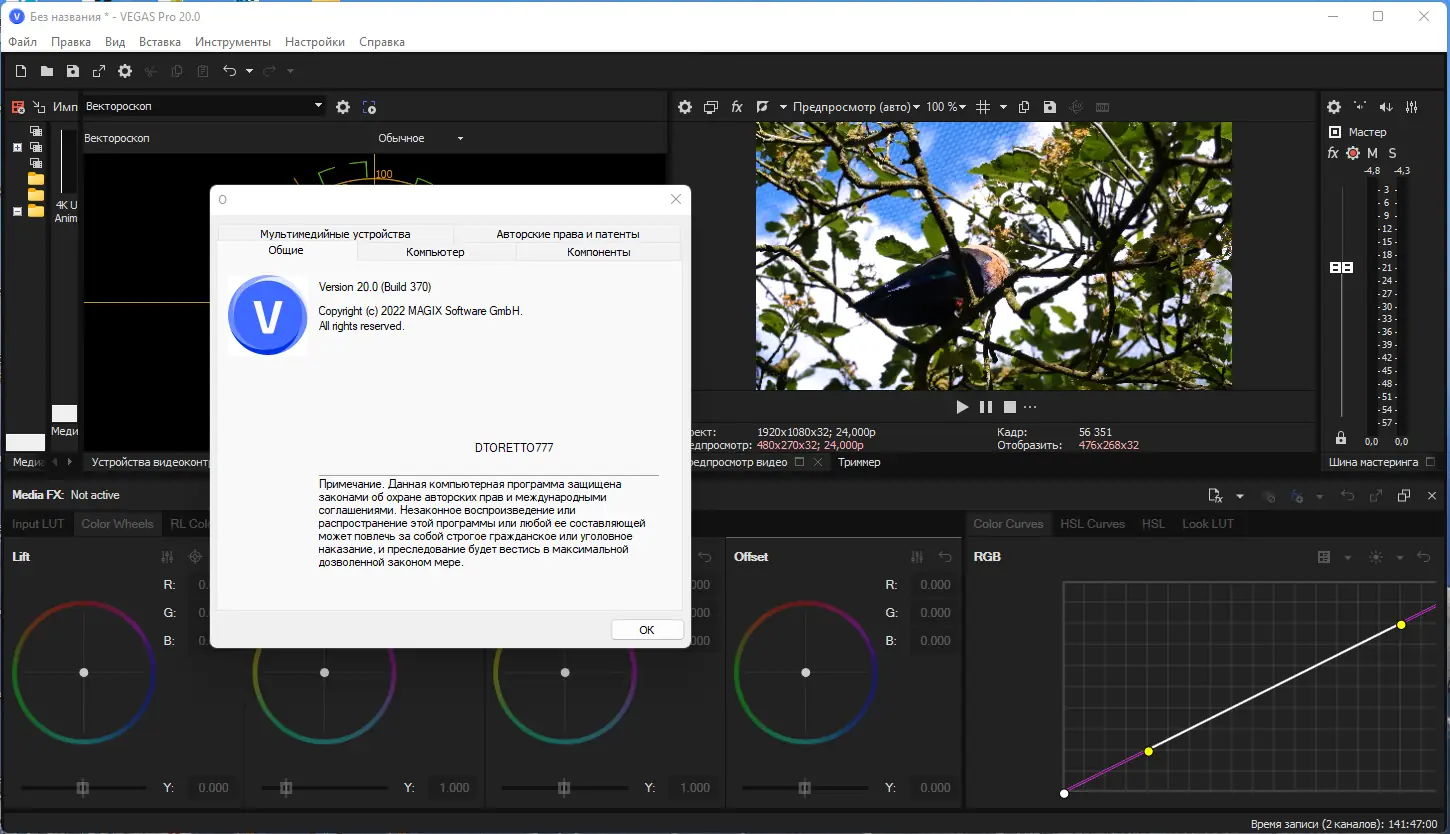
Task: Open the Инструменты menu
Action: [233, 42]
